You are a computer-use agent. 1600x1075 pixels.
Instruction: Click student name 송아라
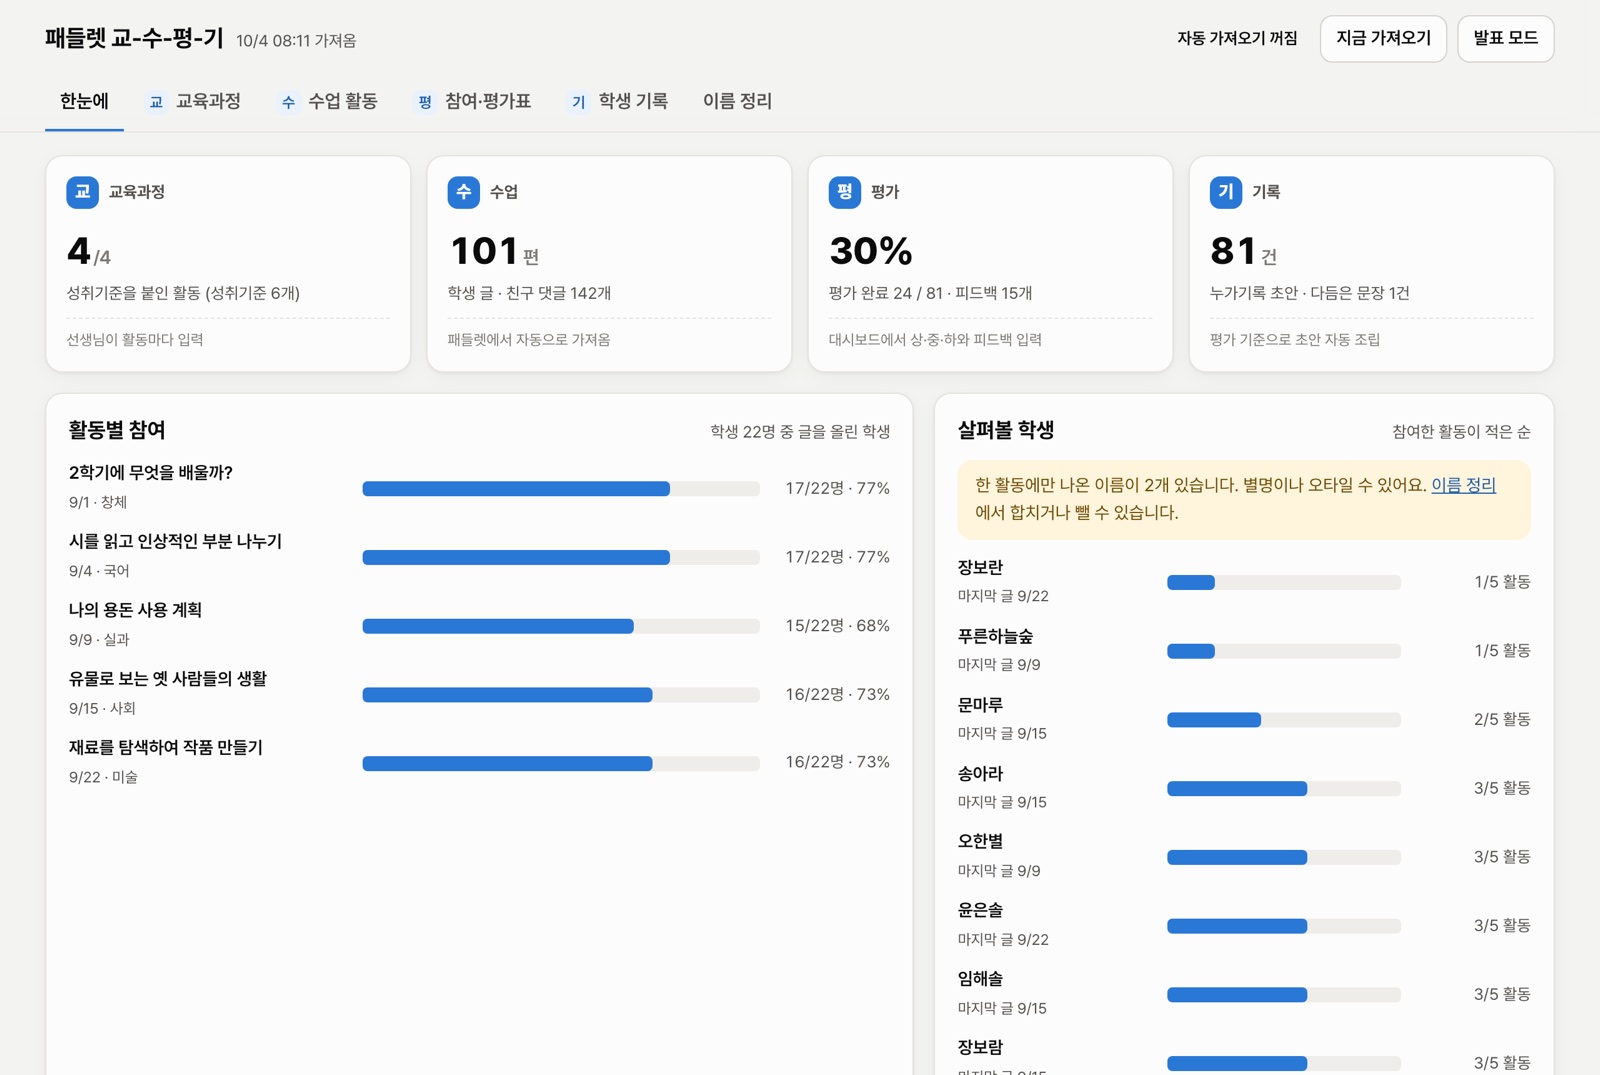coord(980,773)
